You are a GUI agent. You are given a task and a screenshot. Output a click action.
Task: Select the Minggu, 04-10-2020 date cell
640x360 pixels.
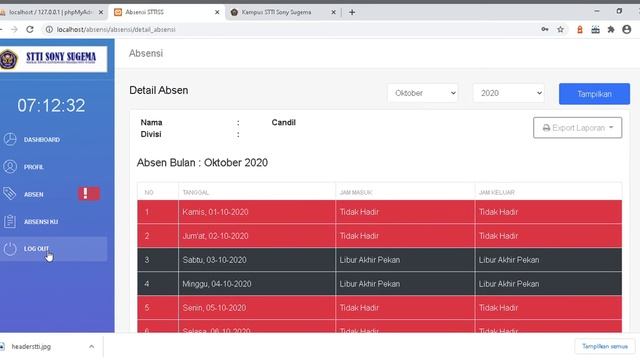point(257,284)
